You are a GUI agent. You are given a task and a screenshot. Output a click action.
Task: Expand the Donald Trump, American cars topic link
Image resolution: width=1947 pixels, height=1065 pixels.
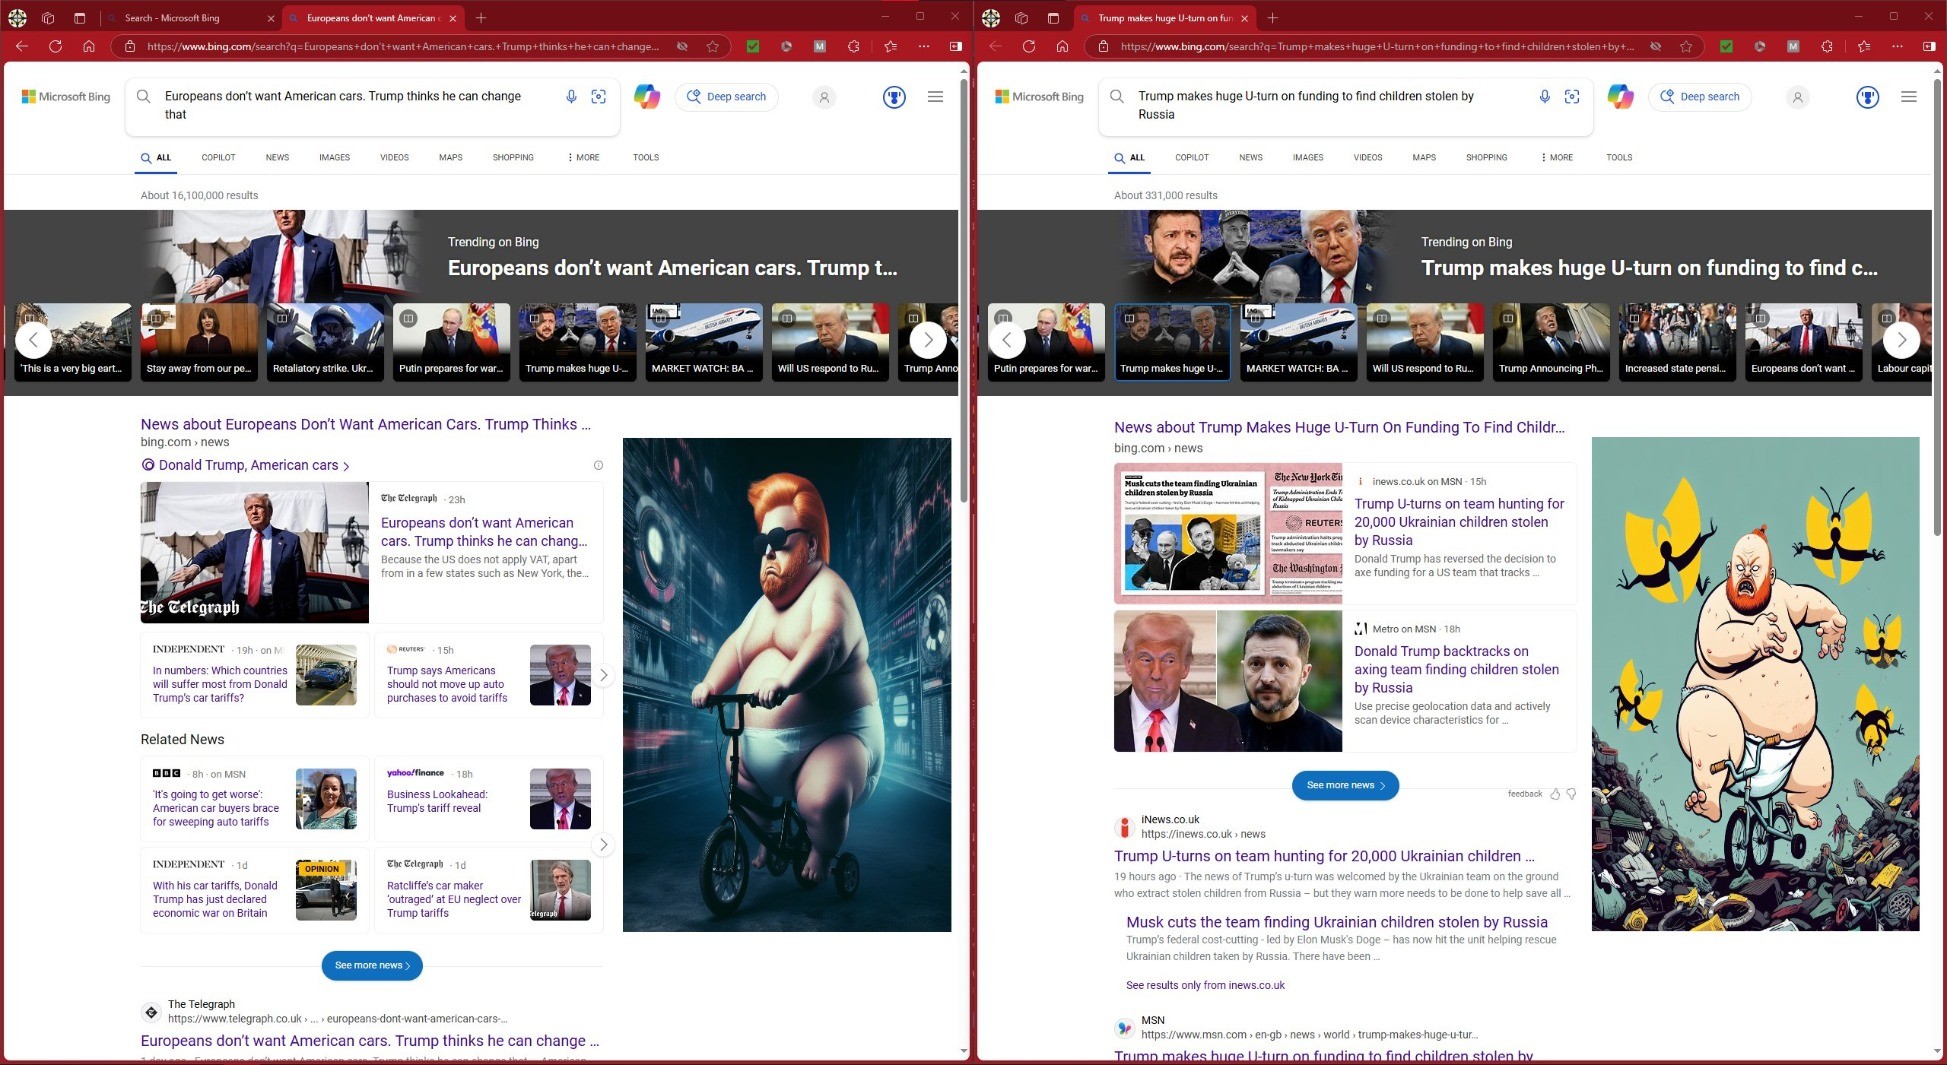click(x=246, y=465)
